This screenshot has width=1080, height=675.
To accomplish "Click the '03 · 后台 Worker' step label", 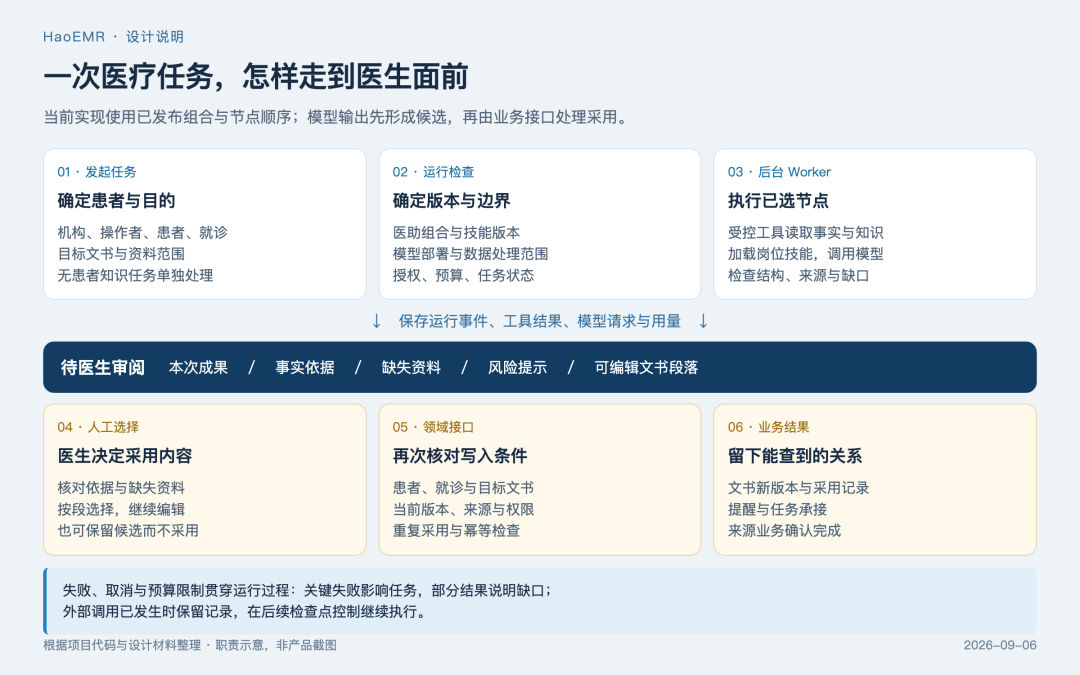I will coord(779,172).
